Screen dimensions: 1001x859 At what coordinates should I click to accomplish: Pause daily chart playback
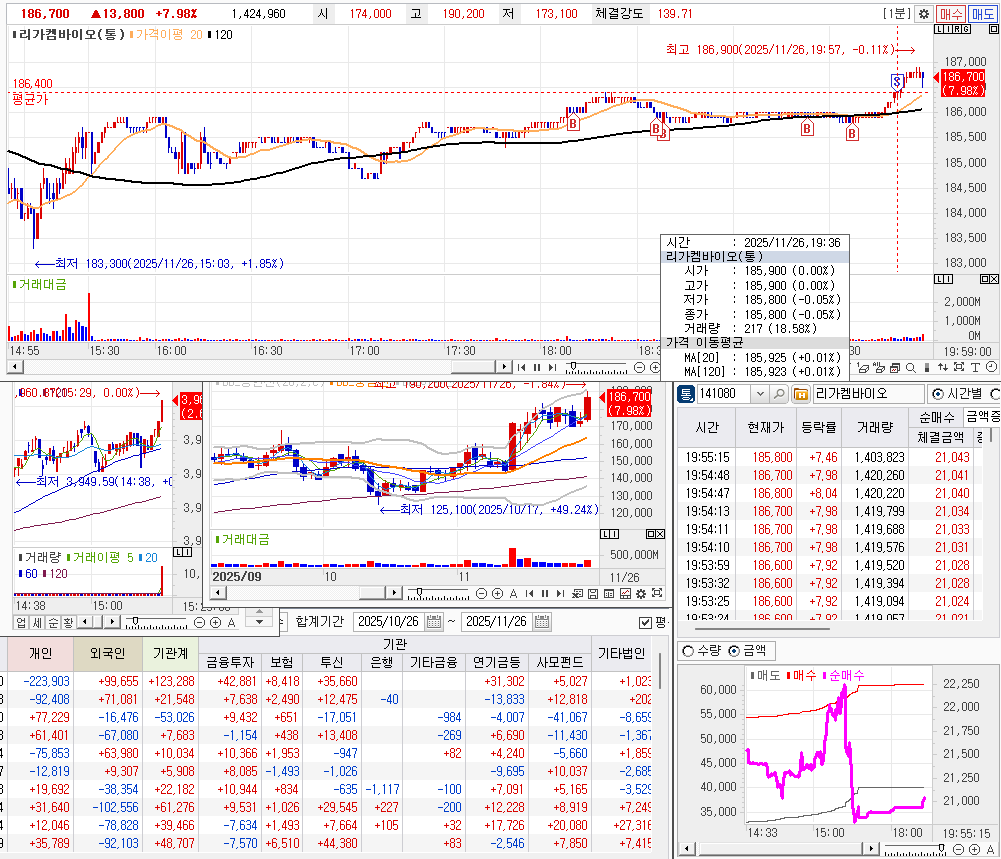(545, 594)
